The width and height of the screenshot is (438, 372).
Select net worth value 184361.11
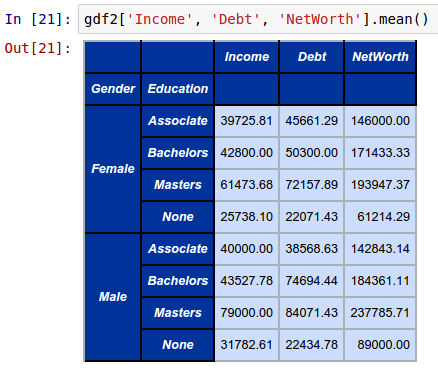[x=380, y=281]
